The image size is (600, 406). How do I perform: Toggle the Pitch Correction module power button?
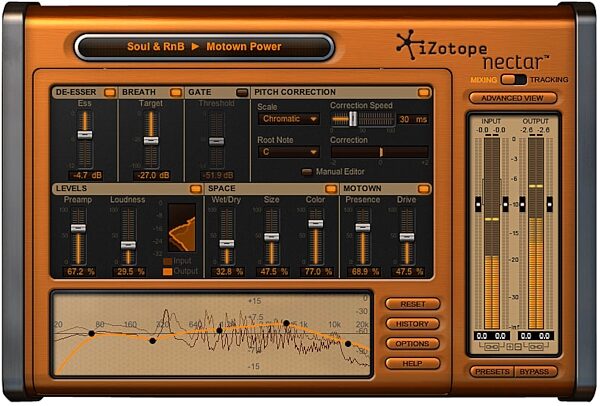pyautogui.click(x=424, y=93)
